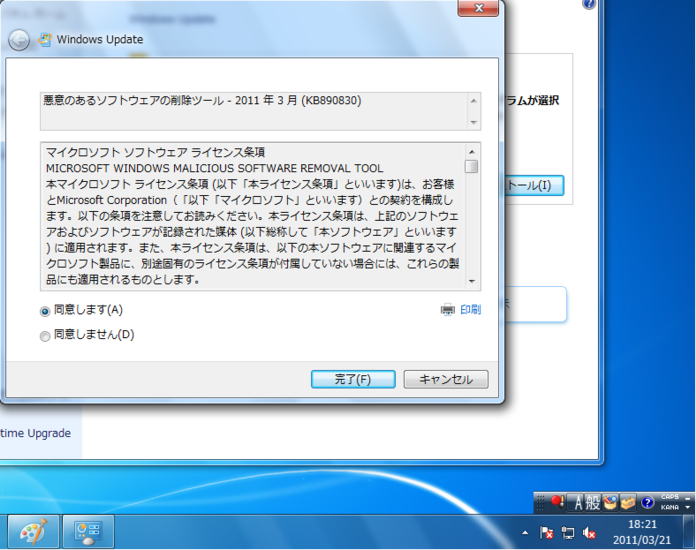The height and width of the screenshot is (550, 696).
Task: Click the license text scrollbar thumb
Action: (x=472, y=166)
